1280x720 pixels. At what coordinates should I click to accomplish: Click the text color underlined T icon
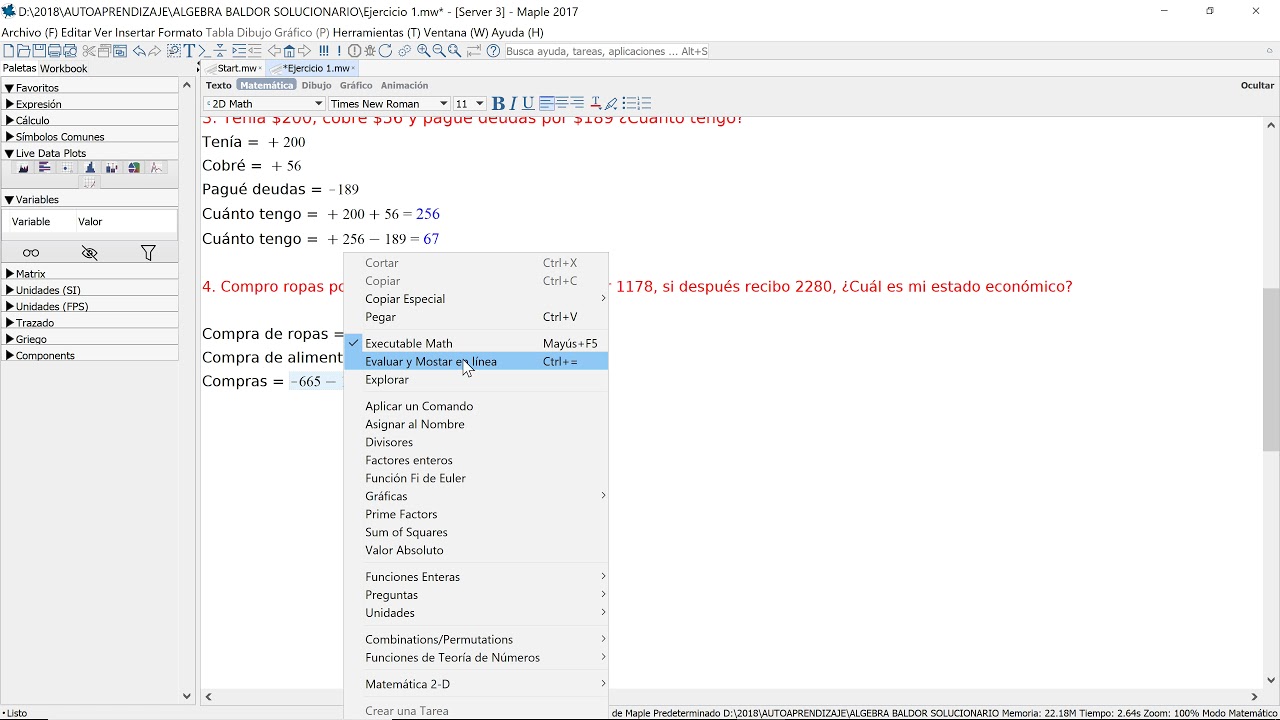595,103
